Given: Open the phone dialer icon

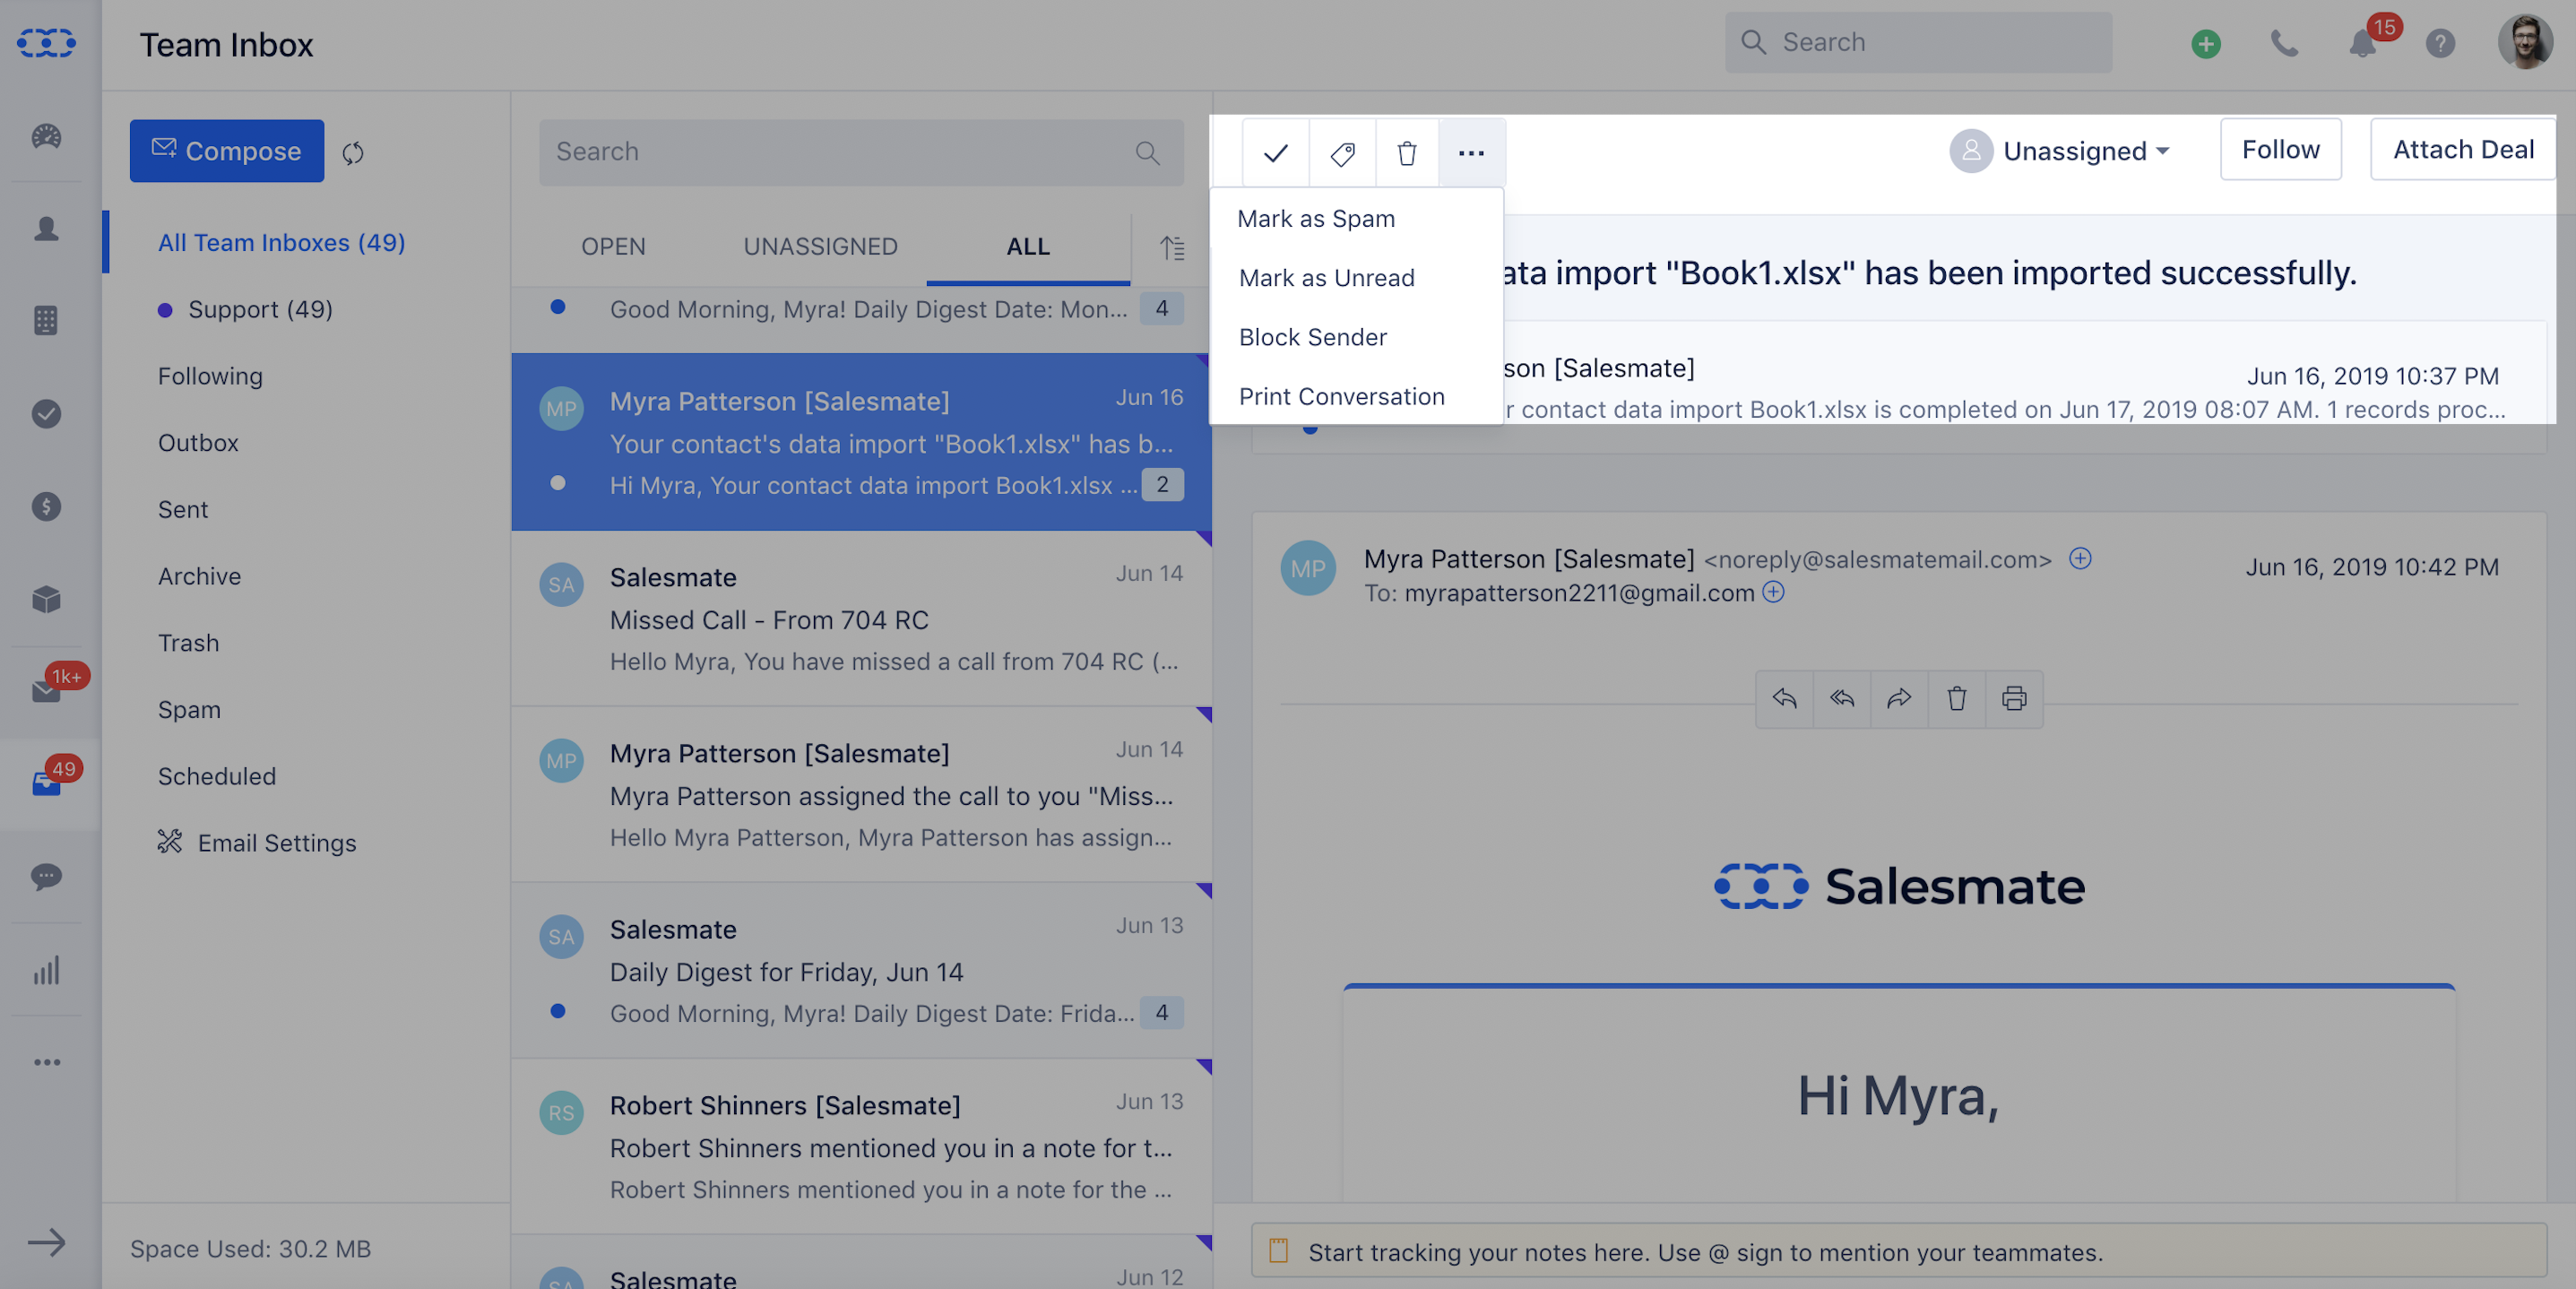Looking at the screenshot, I should click(x=2284, y=43).
